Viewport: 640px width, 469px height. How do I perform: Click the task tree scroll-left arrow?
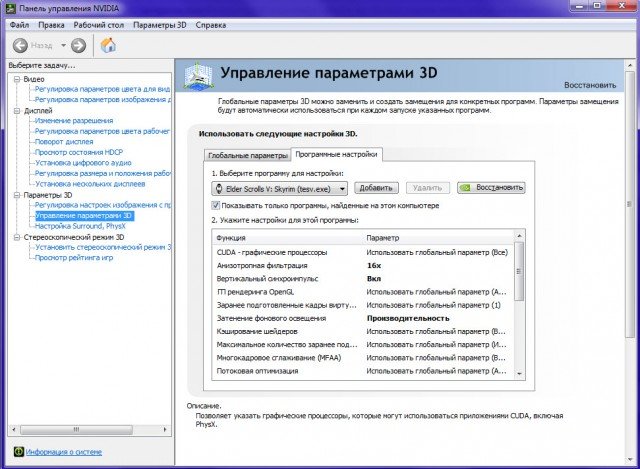(14, 429)
